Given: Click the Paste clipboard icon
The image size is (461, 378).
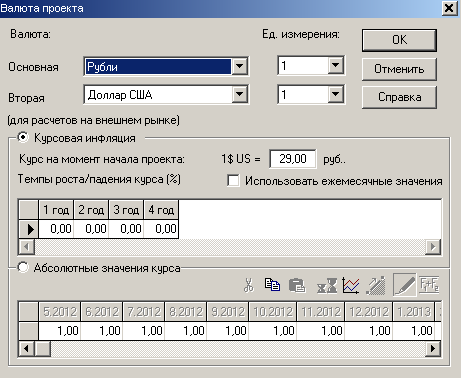Looking at the screenshot, I should click(296, 285).
